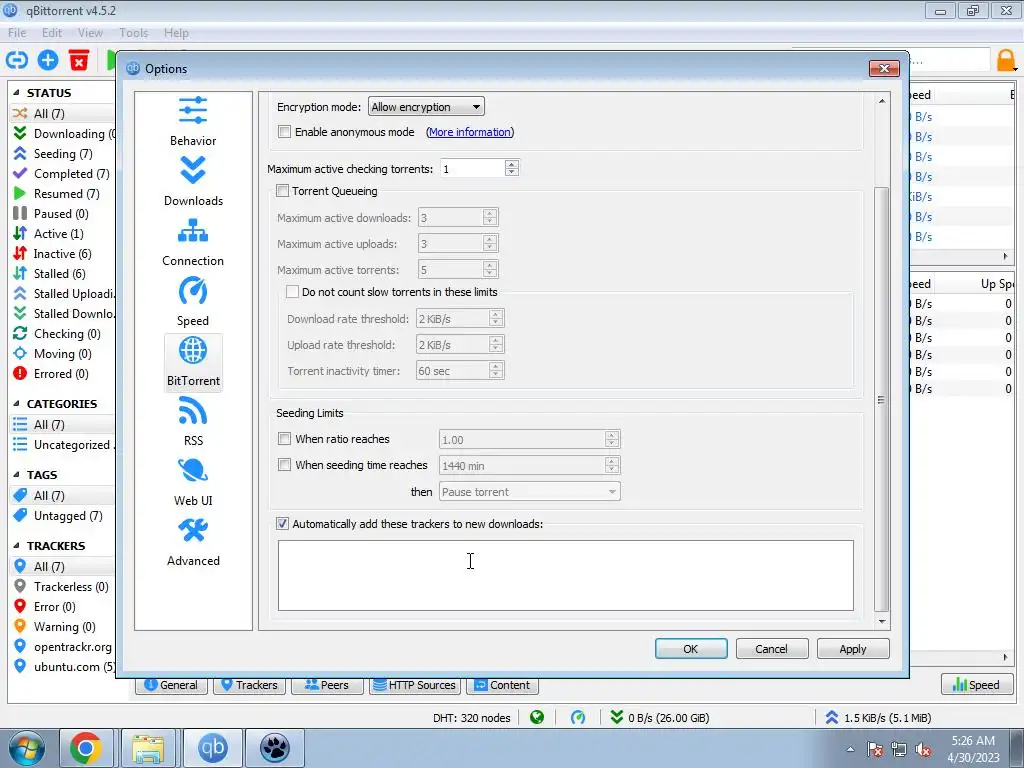The width and height of the screenshot is (1024, 768).
Task: Click Apply button in Options
Action: tap(852, 648)
